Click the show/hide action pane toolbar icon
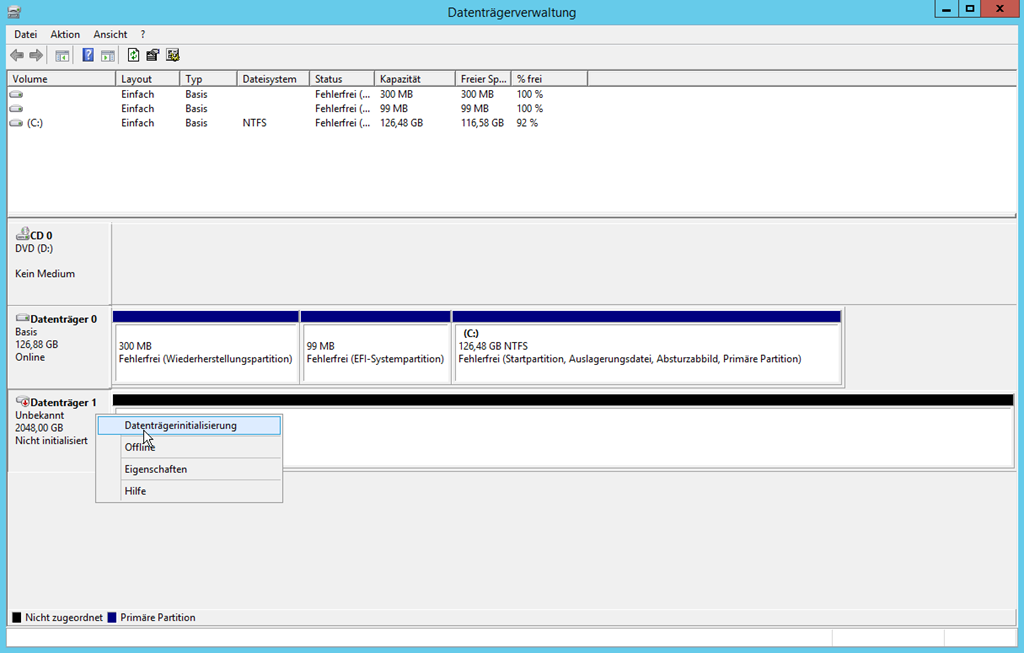 pos(107,55)
